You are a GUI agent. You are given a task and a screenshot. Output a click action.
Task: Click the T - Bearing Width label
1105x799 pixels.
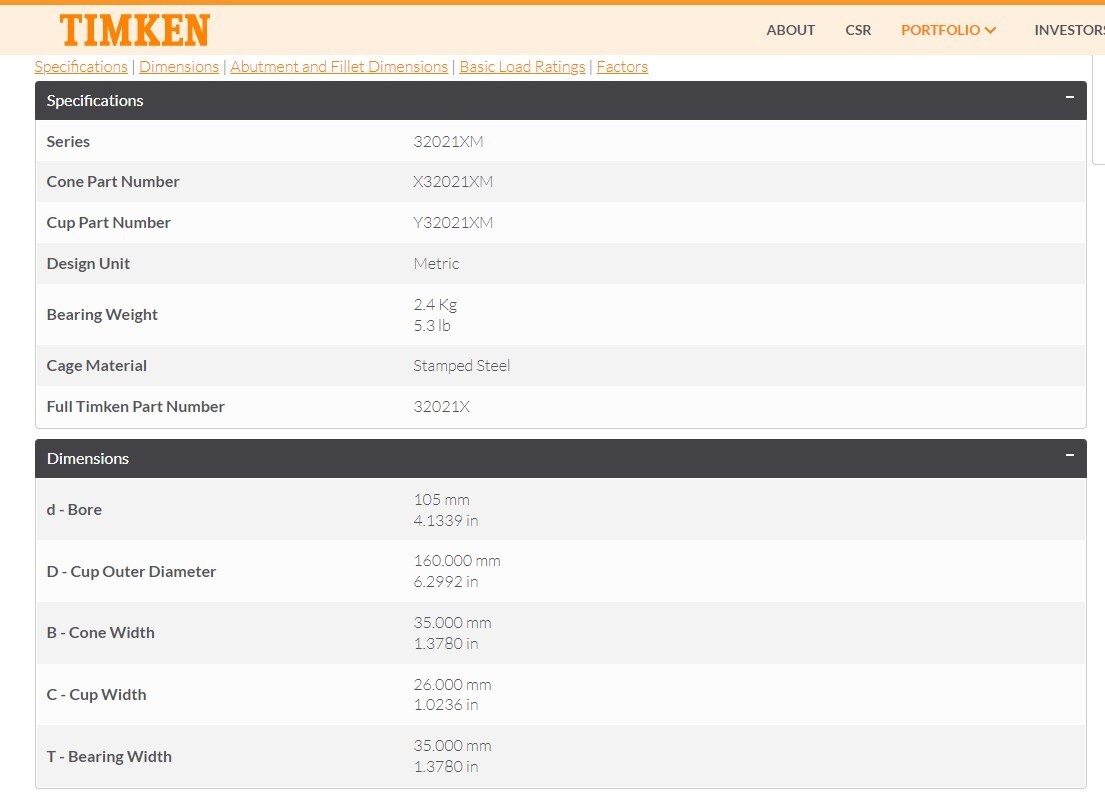pos(109,757)
